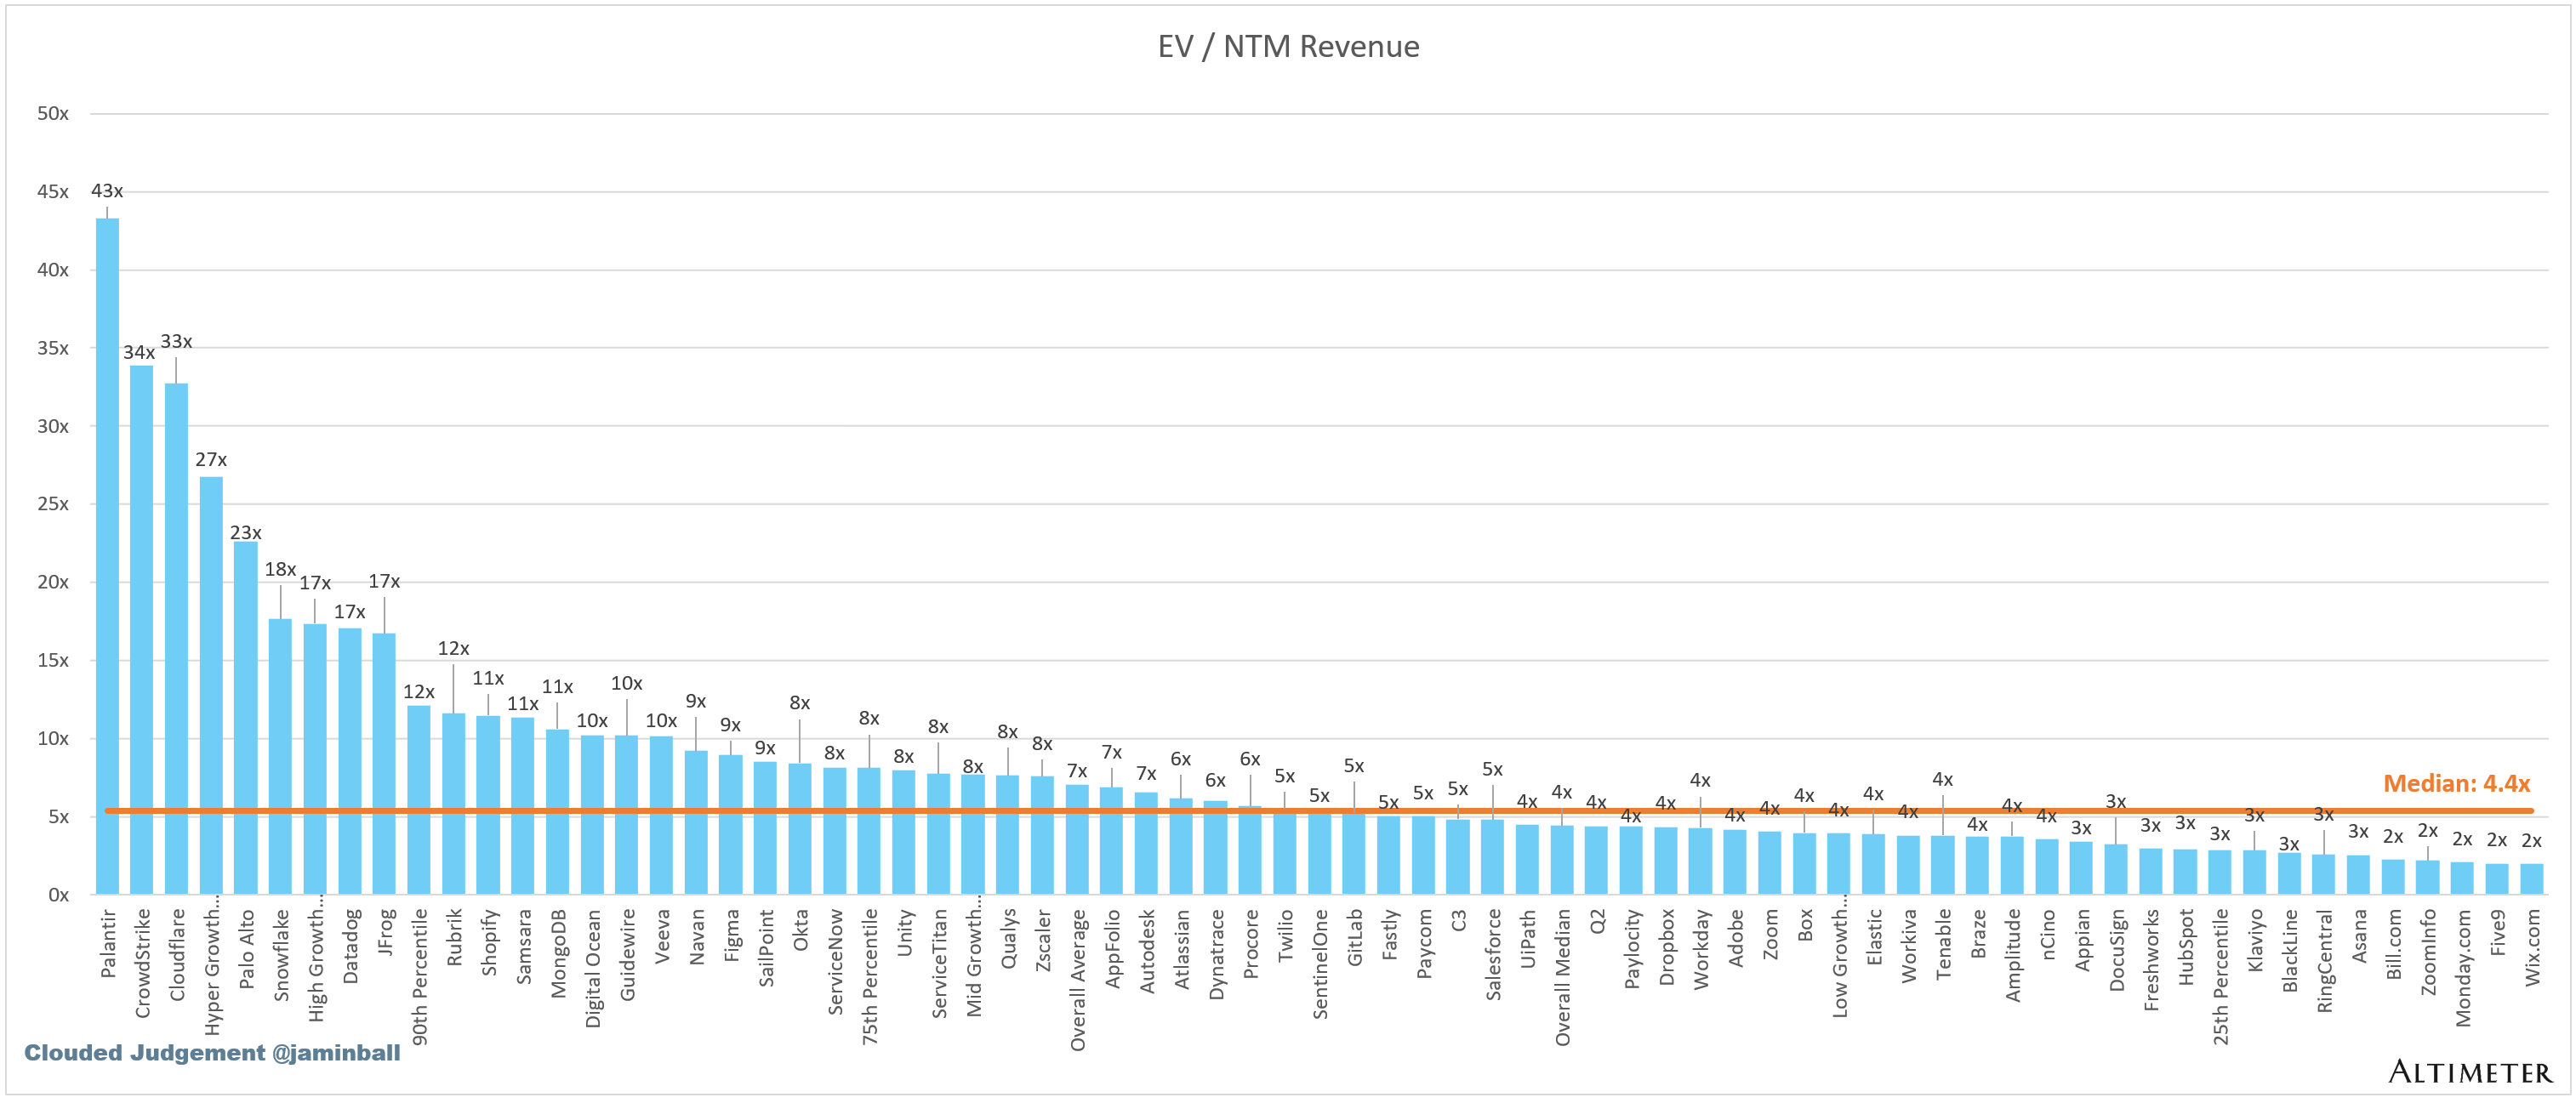Click the "23x" data label above Palo Alto
This screenshot has height=1103, width=2576.
pyautogui.click(x=246, y=533)
